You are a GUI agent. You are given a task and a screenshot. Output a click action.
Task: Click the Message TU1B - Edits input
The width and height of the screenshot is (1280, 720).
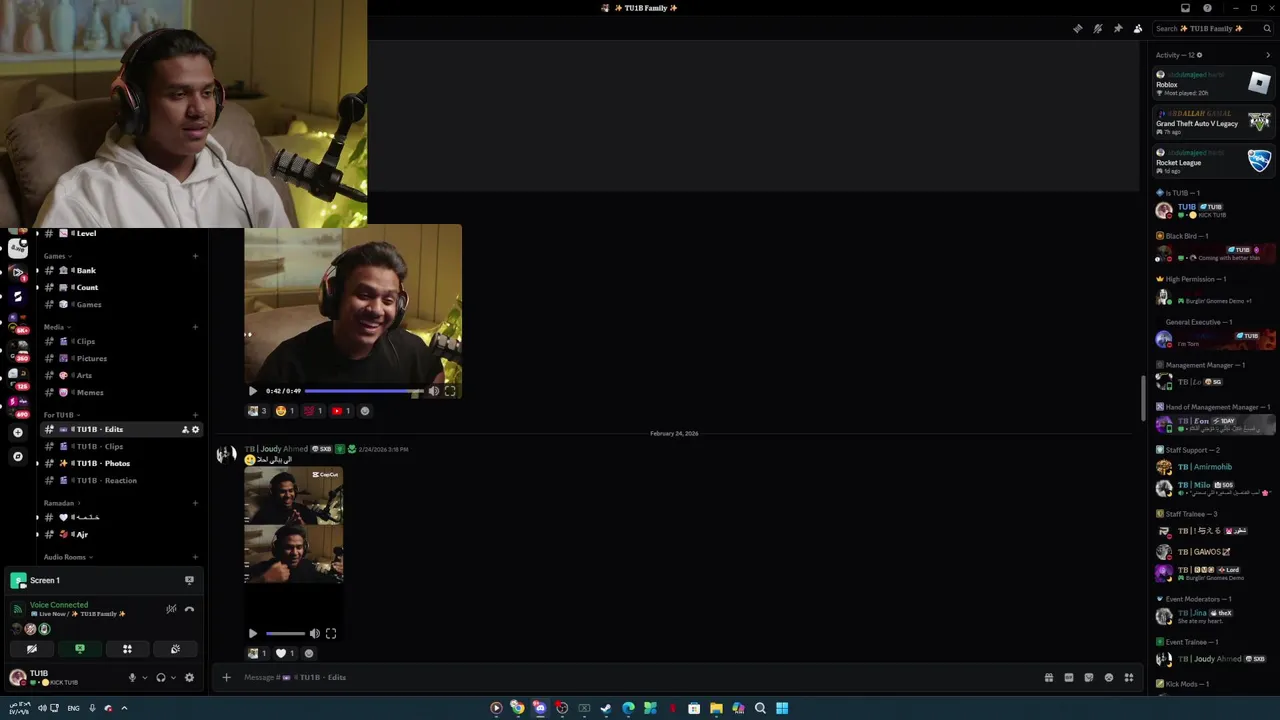(635, 677)
